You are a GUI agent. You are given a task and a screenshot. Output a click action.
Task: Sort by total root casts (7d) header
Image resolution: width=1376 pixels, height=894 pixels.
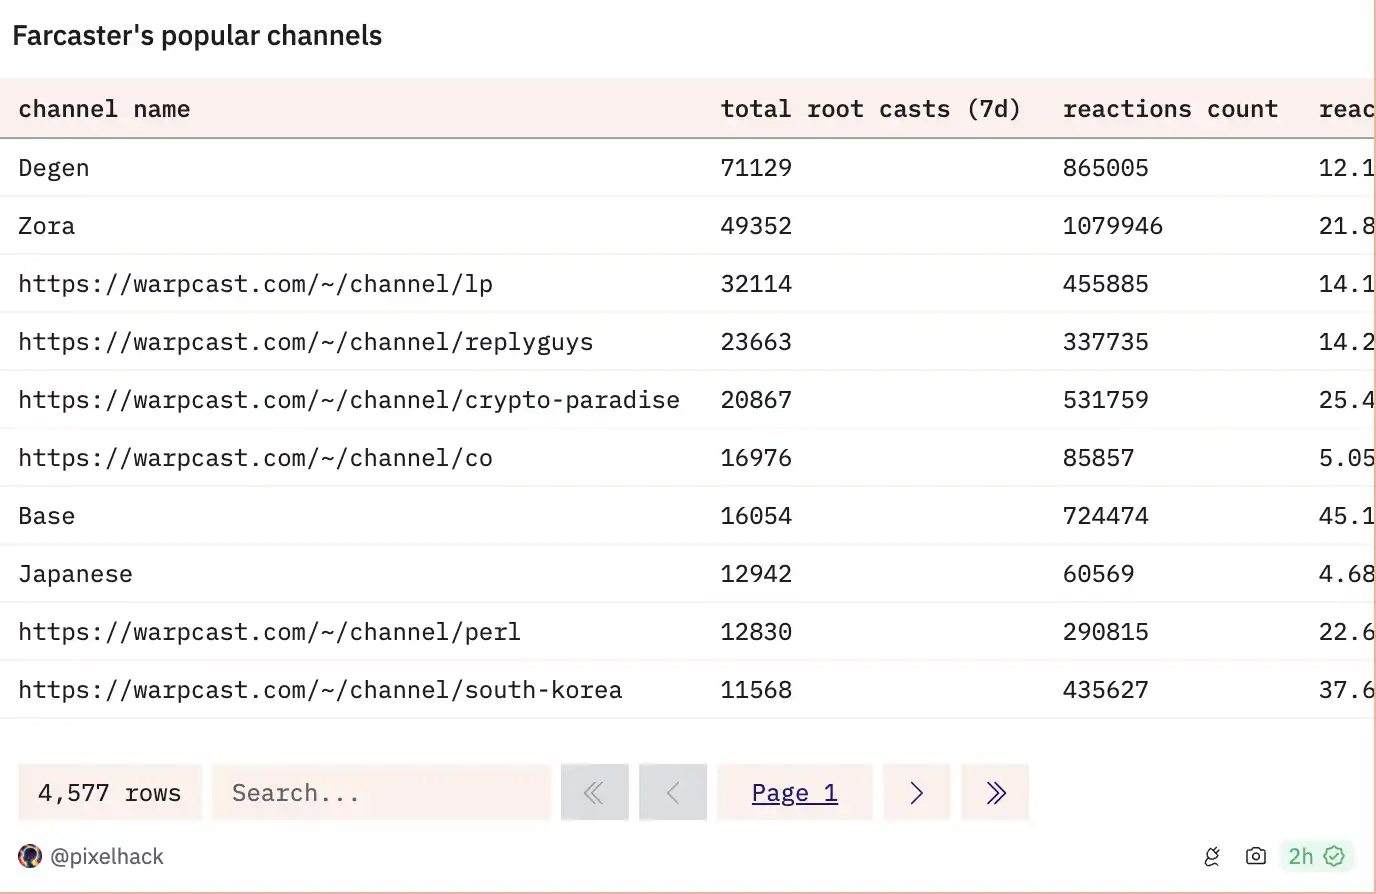(x=870, y=109)
